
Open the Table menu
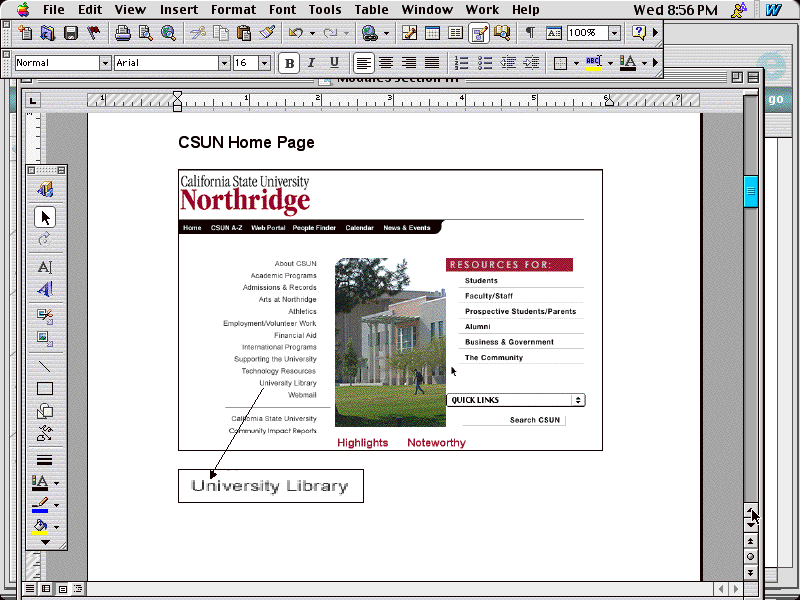(x=371, y=10)
